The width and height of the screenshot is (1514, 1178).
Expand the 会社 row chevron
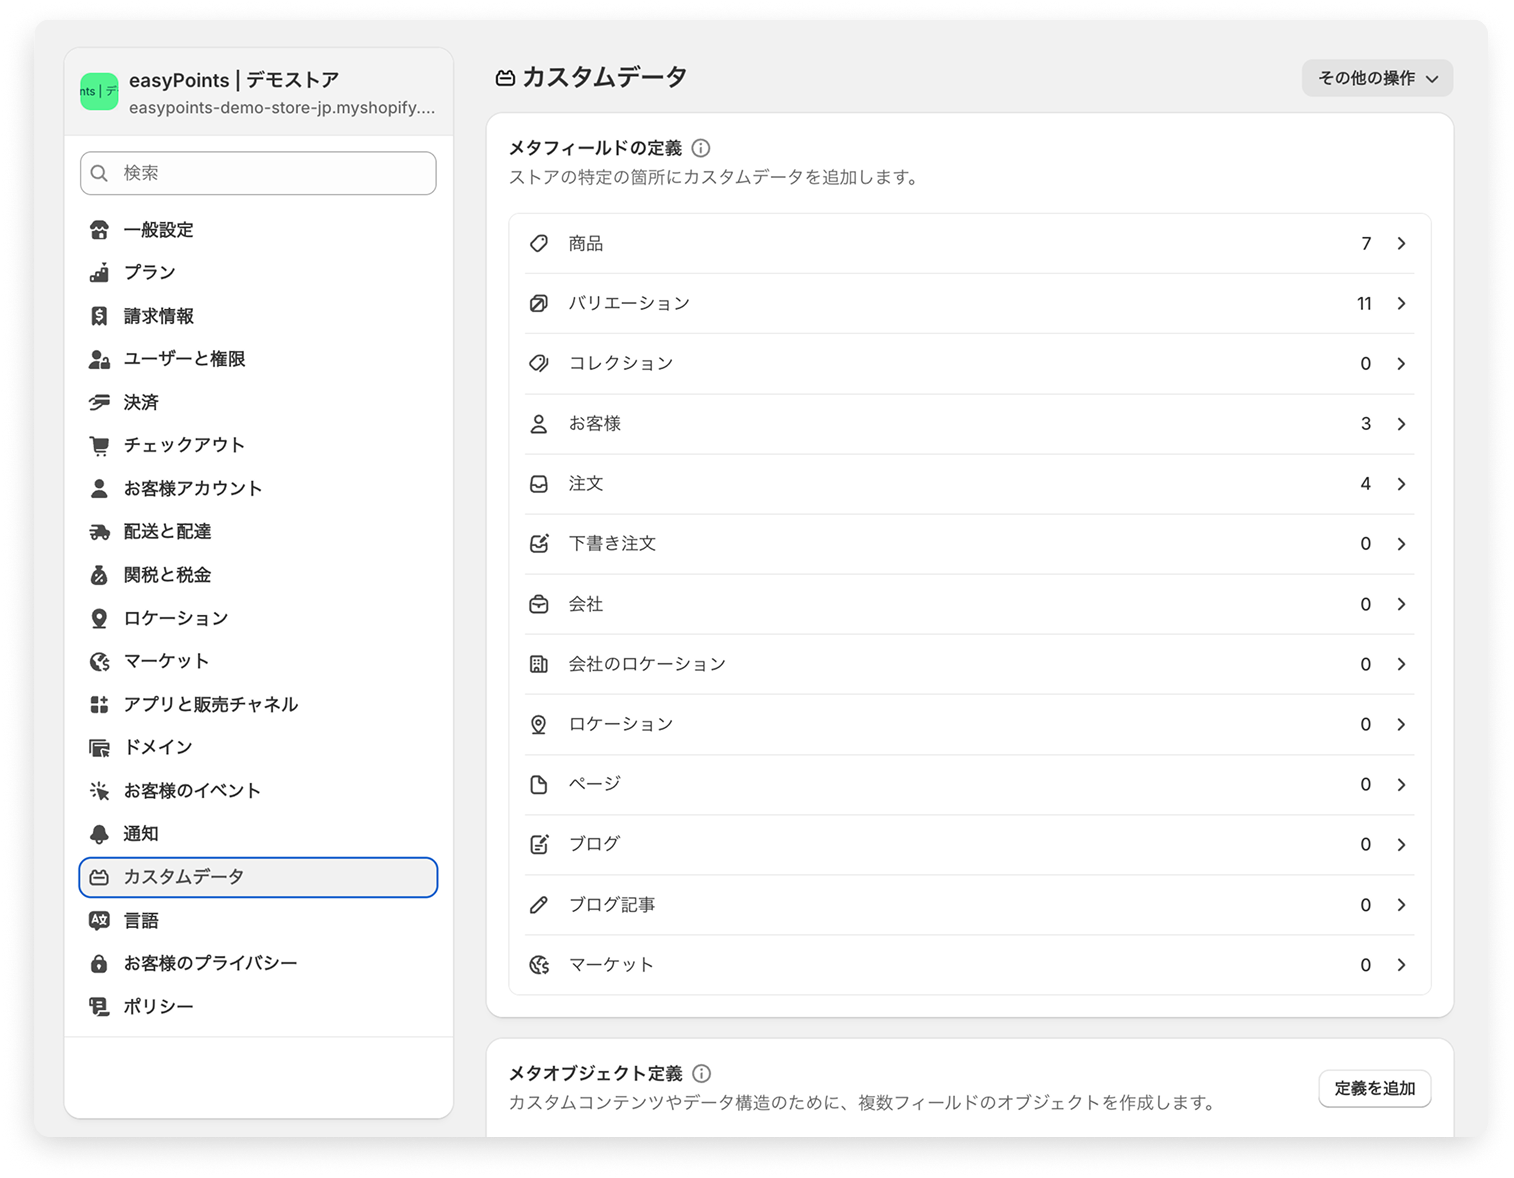tap(1401, 604)
